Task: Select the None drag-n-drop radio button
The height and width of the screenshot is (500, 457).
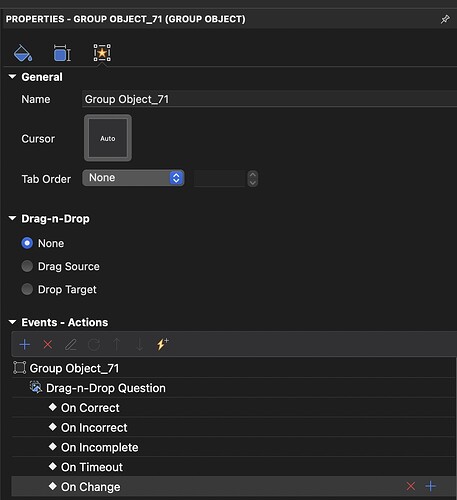Action: (x=27, y=243)
